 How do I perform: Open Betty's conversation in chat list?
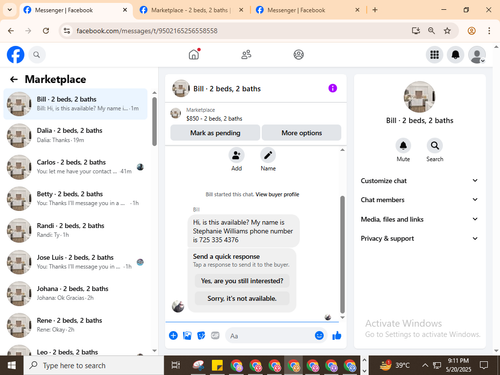pos(75,198)
